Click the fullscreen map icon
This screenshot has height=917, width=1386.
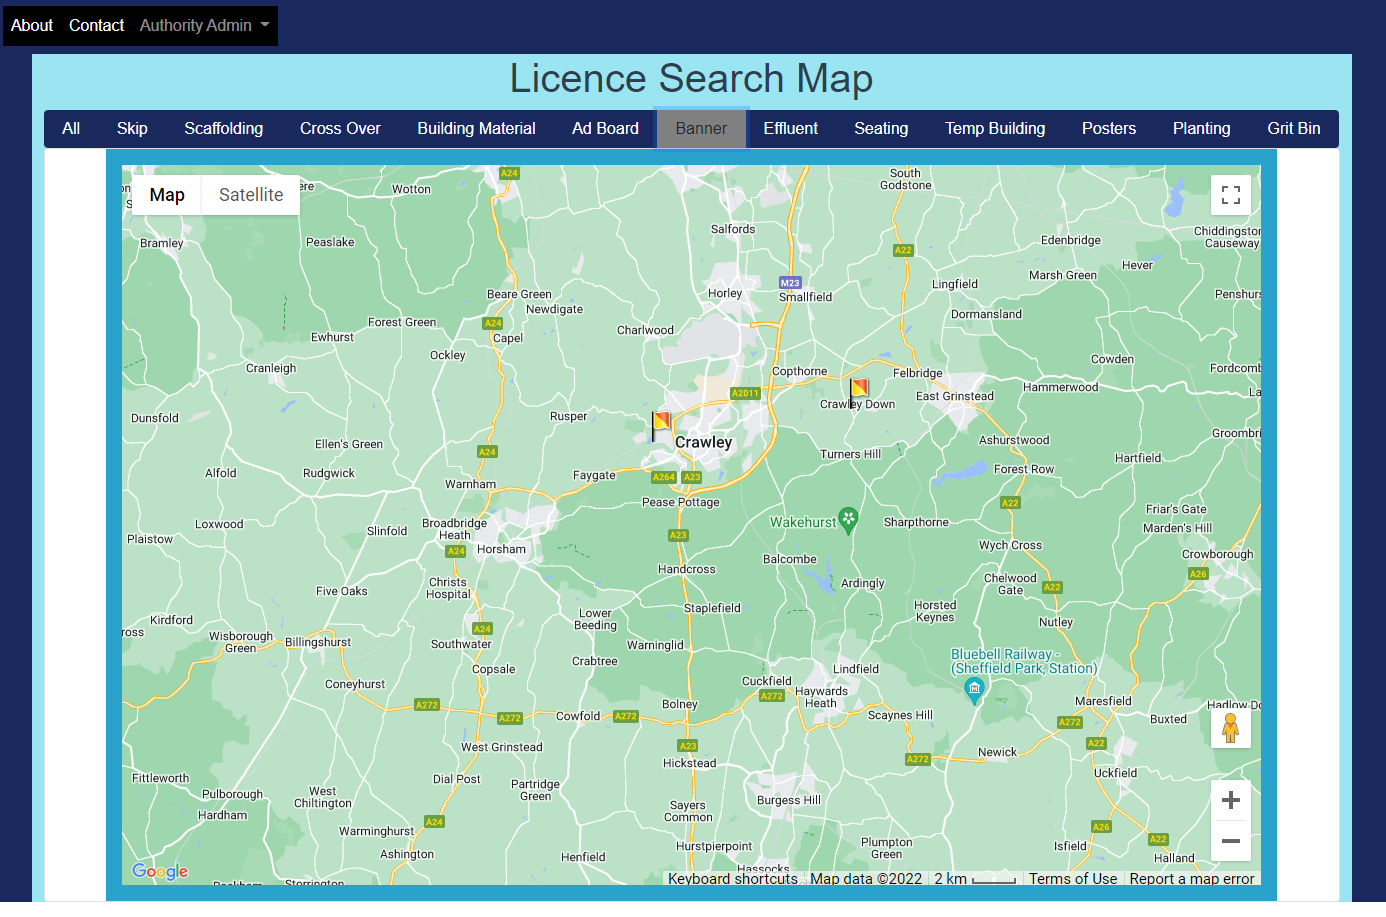pyautogui.click(x=1230, y=195)
